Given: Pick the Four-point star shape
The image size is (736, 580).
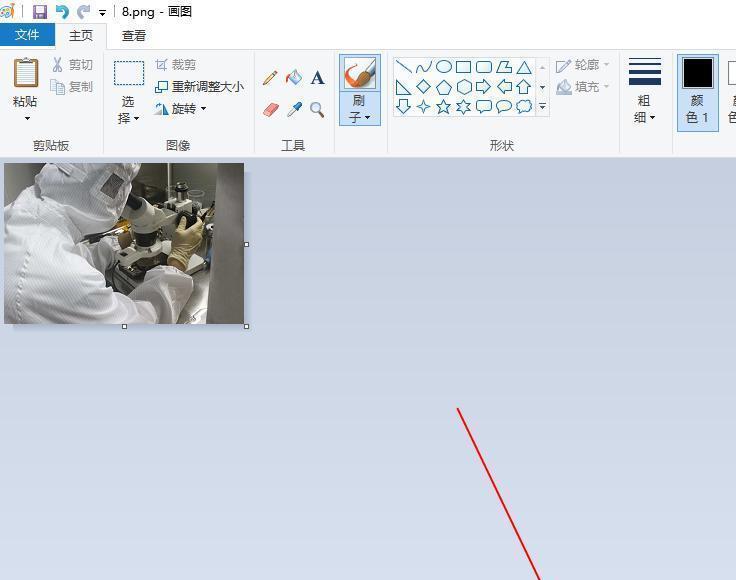Looking at the screenshot, I should click(x=423, y=107).
